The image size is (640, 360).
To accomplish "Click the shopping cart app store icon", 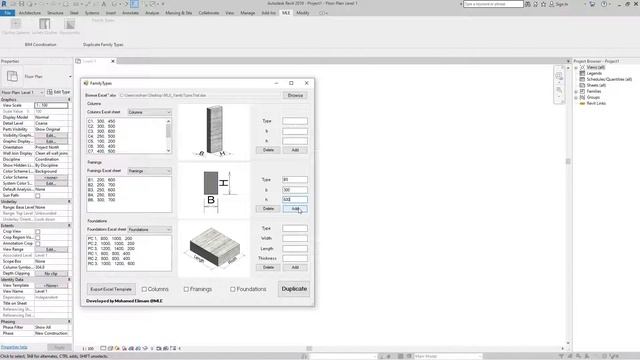I will click(592, 4).
